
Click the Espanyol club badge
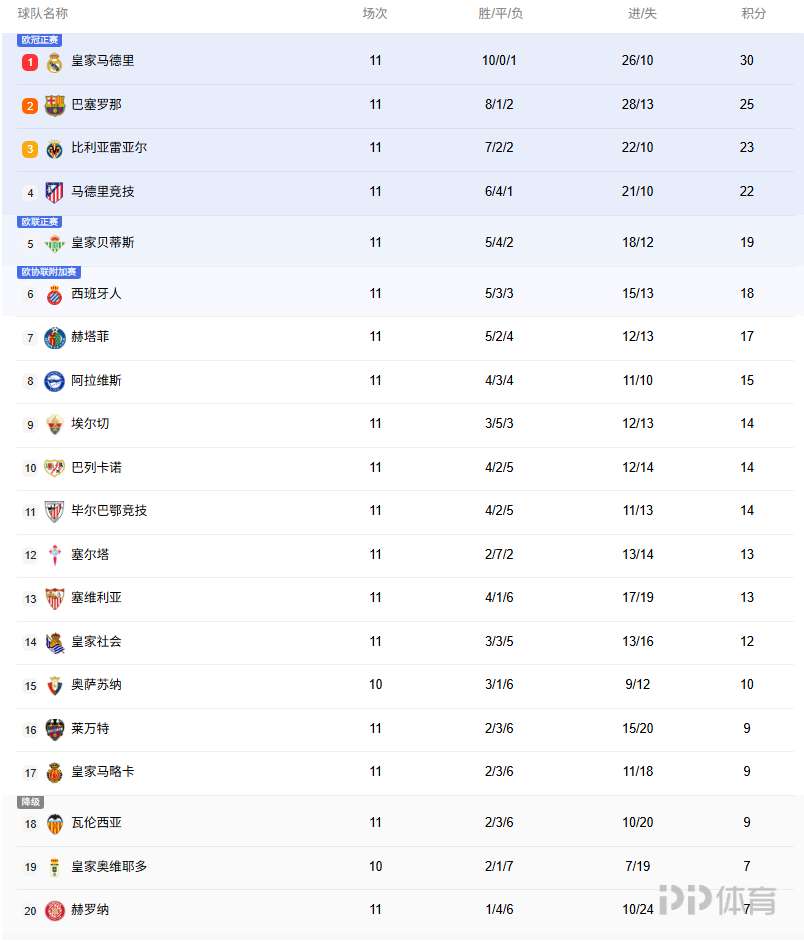pos(54,294)
